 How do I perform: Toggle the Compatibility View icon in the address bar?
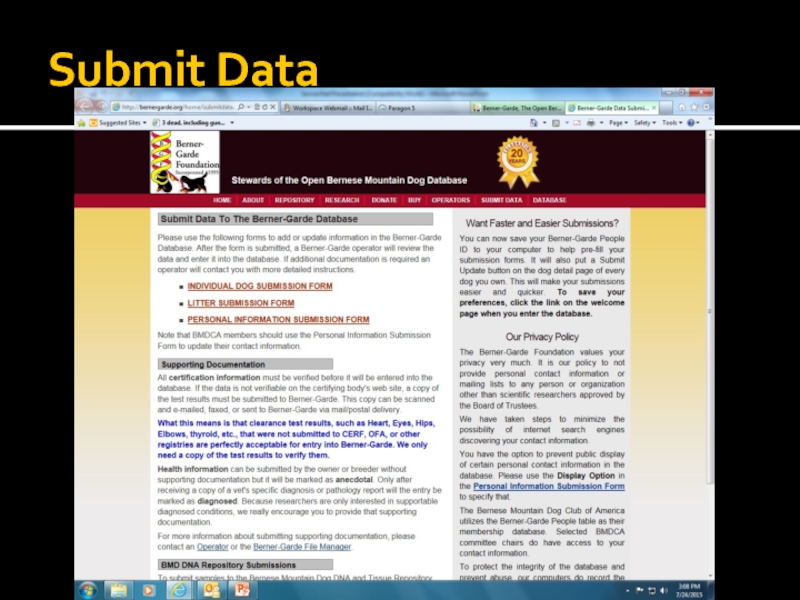pyautogui.click(x=257, y=107)
